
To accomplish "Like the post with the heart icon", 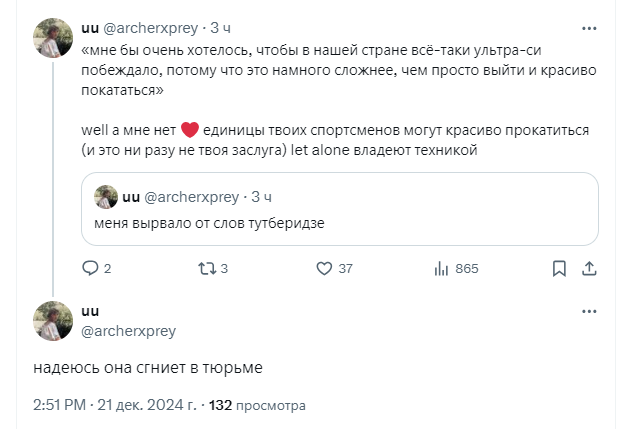I will [x=324, y=268].
